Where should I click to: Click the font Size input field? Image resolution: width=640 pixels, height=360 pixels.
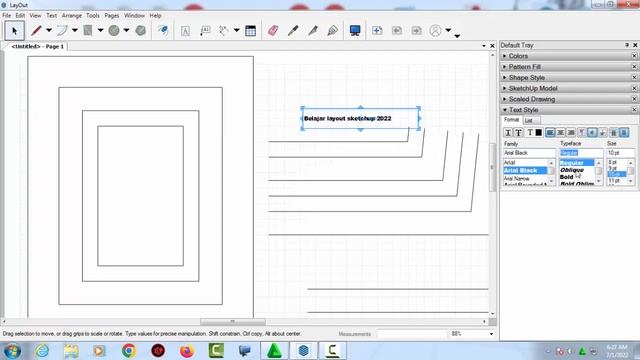pos(620,153)
